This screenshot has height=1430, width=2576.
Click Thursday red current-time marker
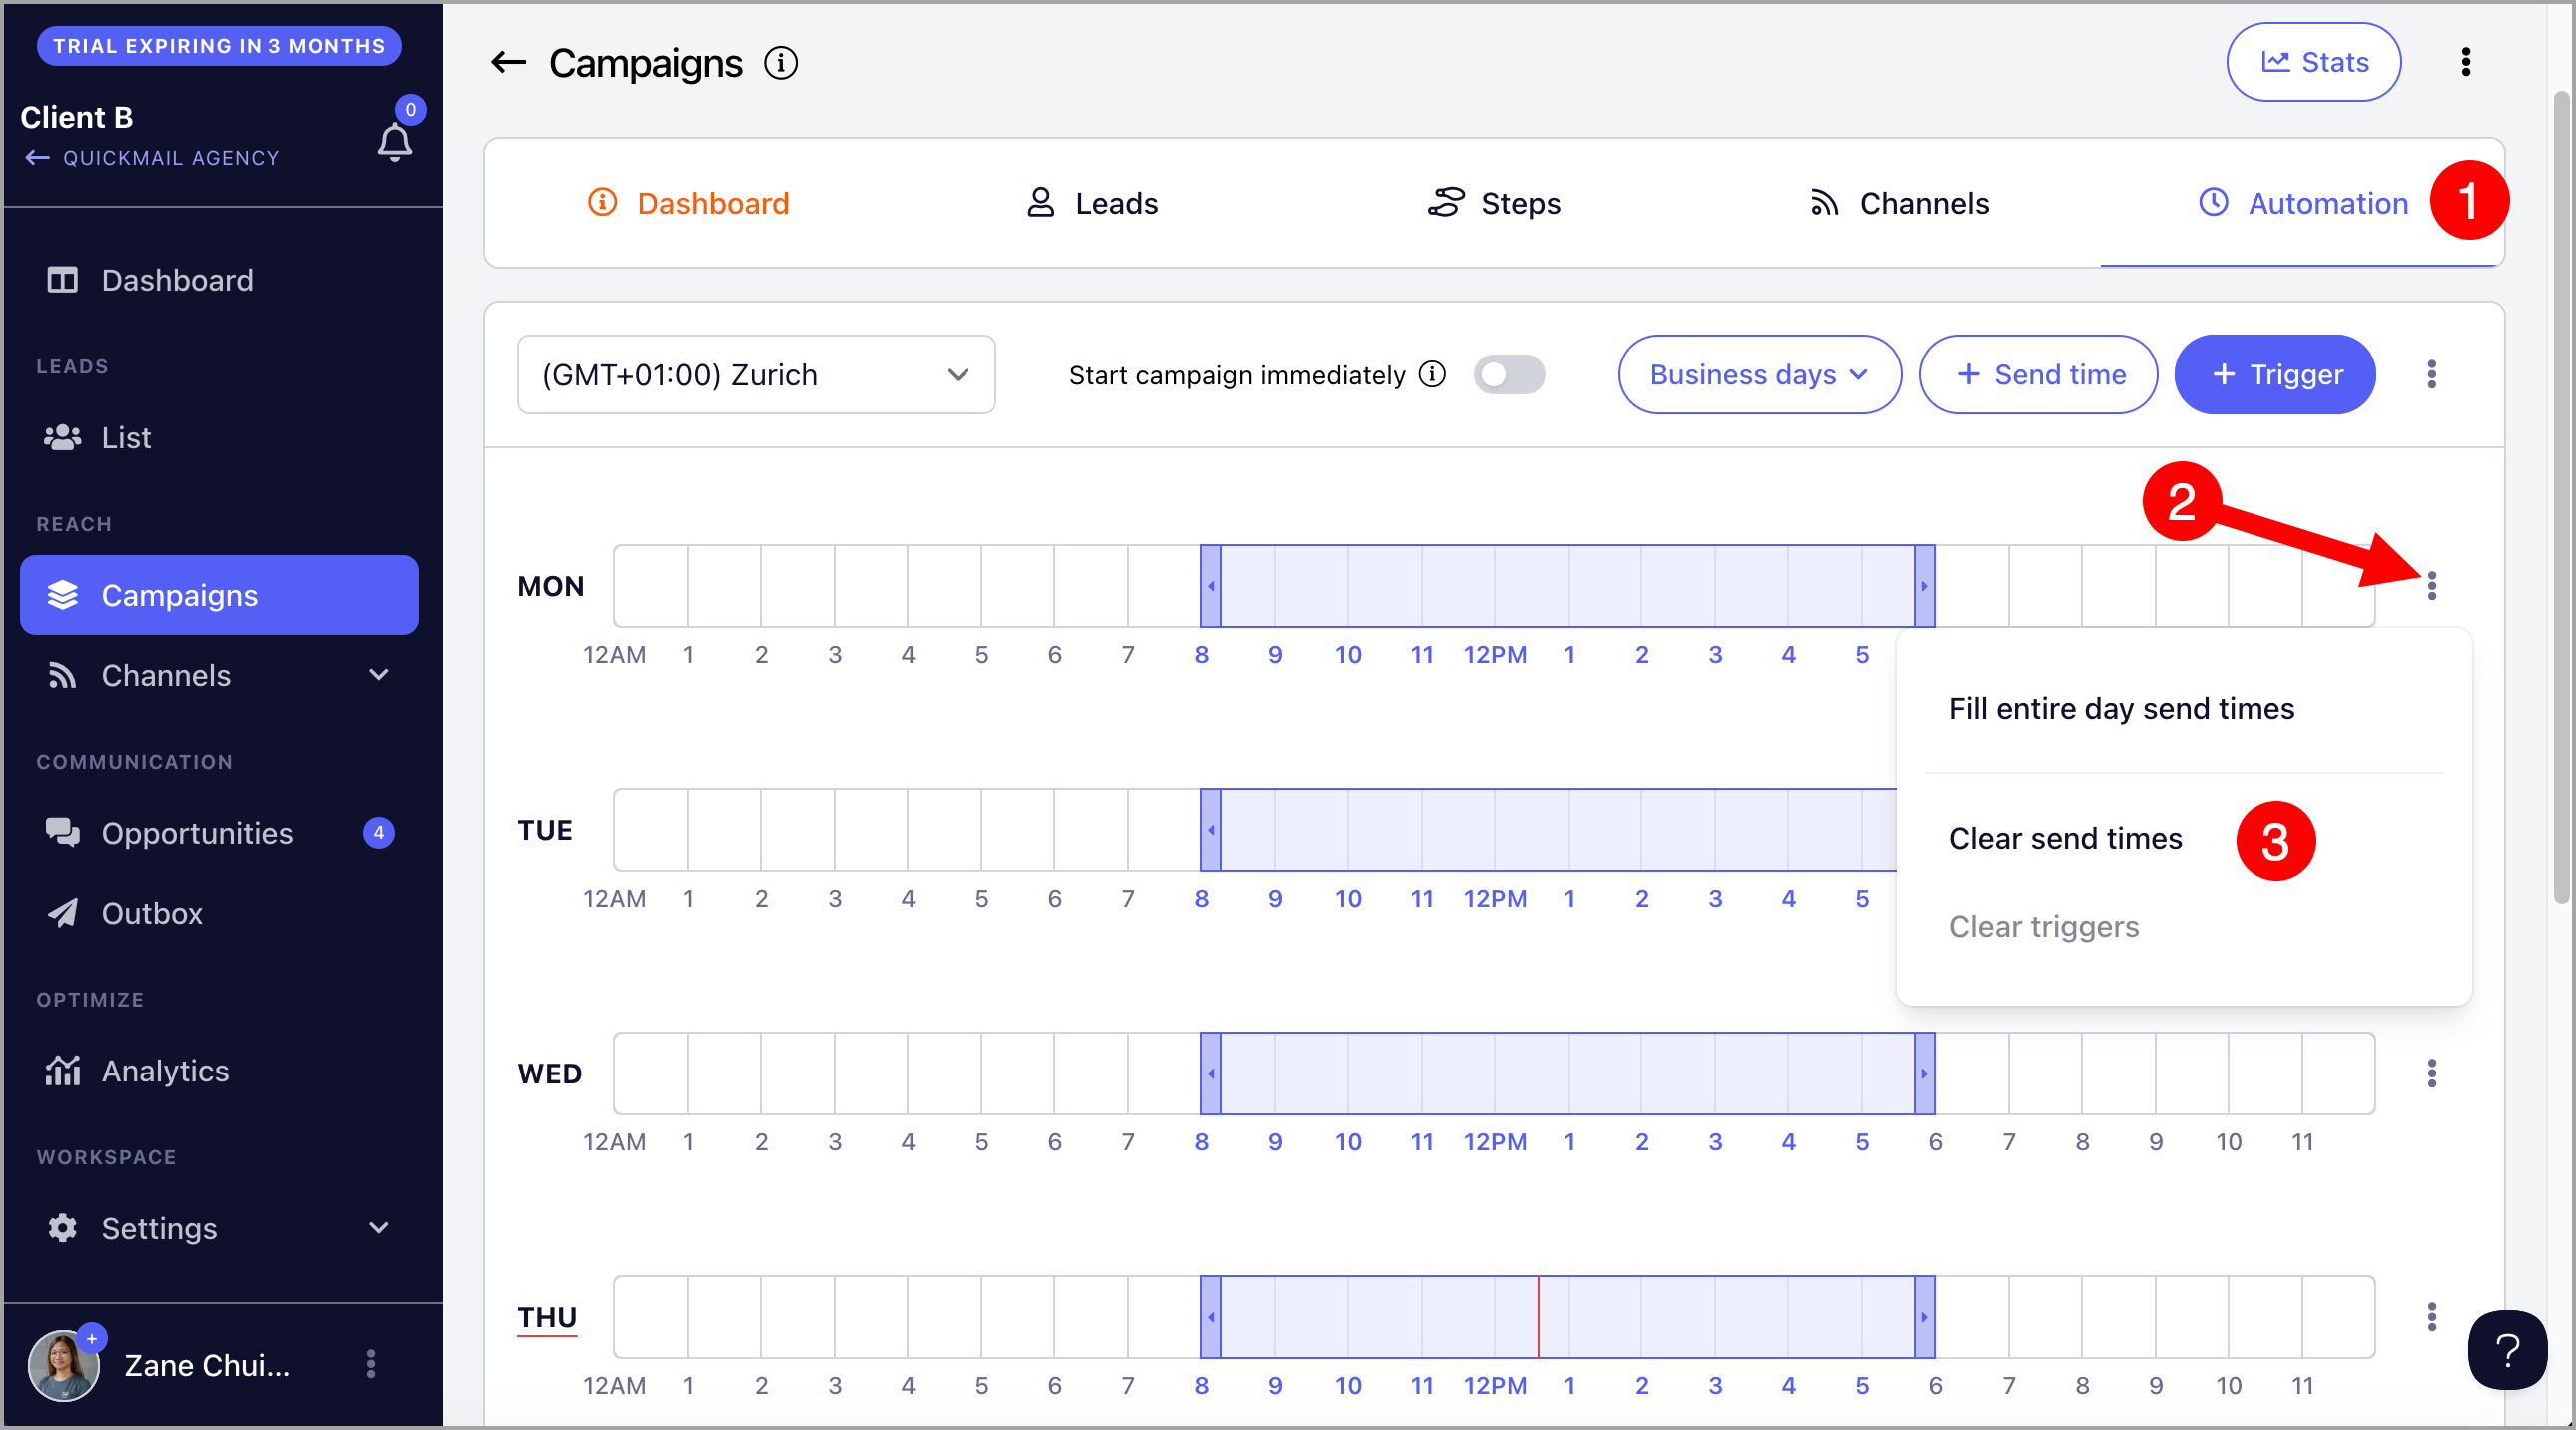pos(1538,1317)
